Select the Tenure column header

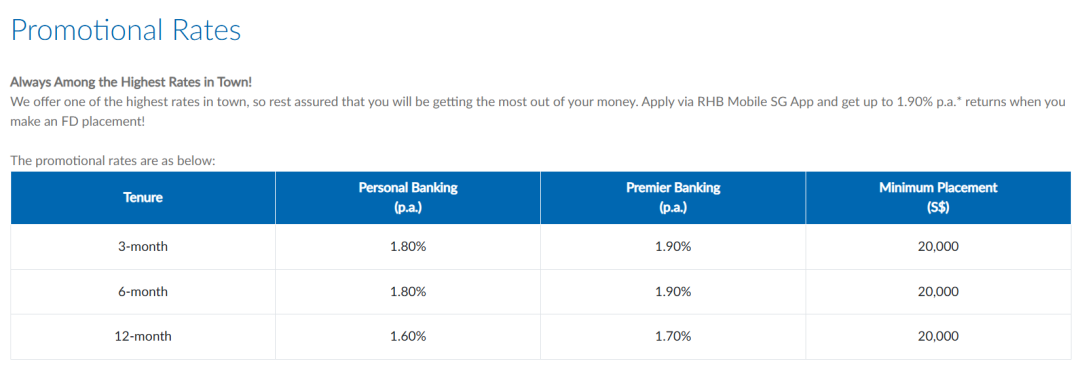point(143,198)
